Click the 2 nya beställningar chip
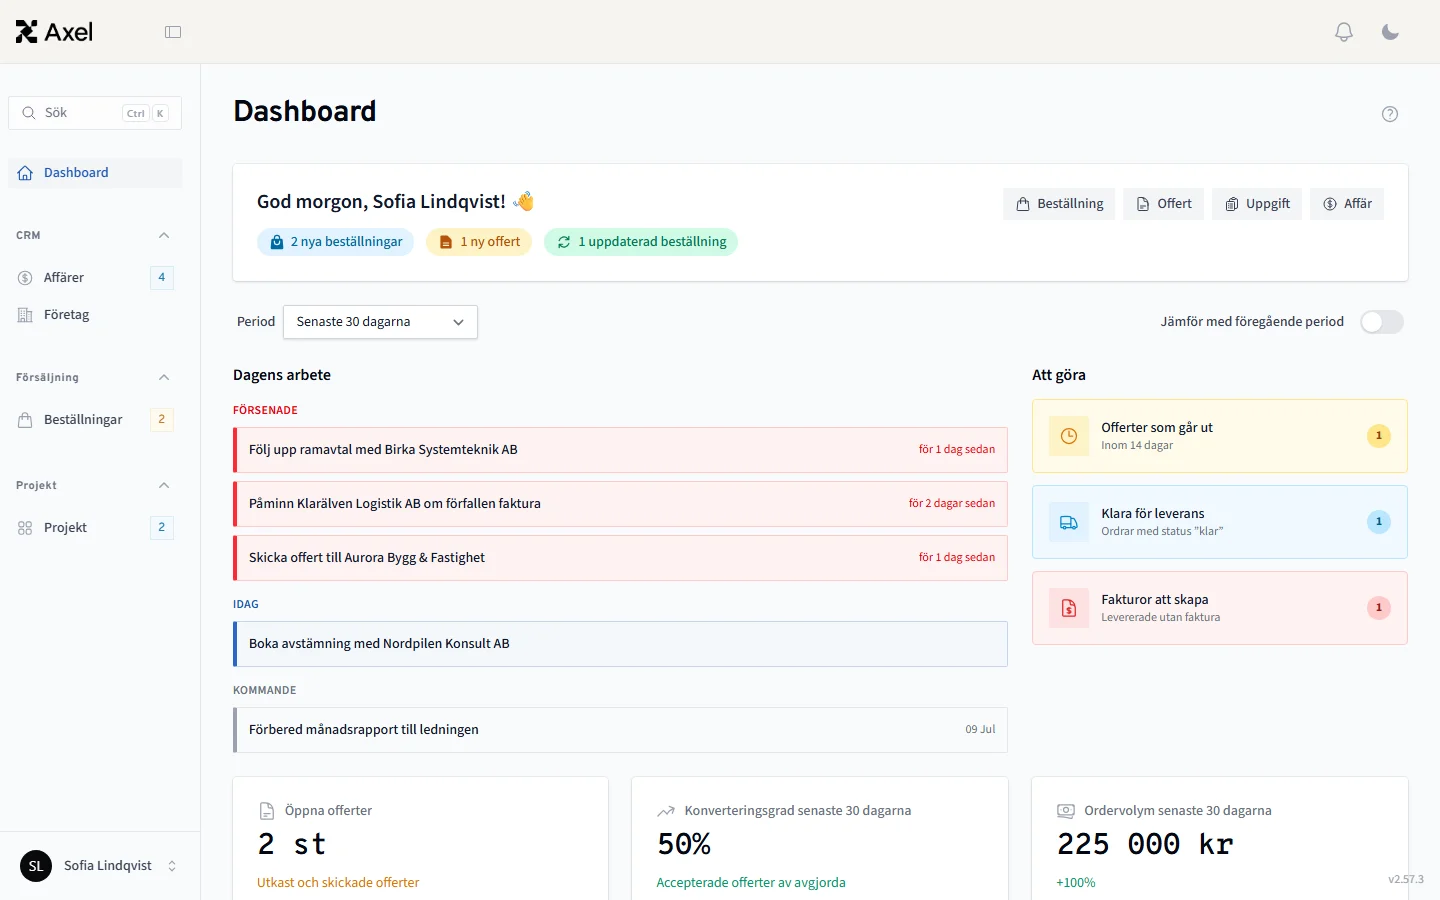Screen dimensions: 1440x900 [x=336, y=242]
